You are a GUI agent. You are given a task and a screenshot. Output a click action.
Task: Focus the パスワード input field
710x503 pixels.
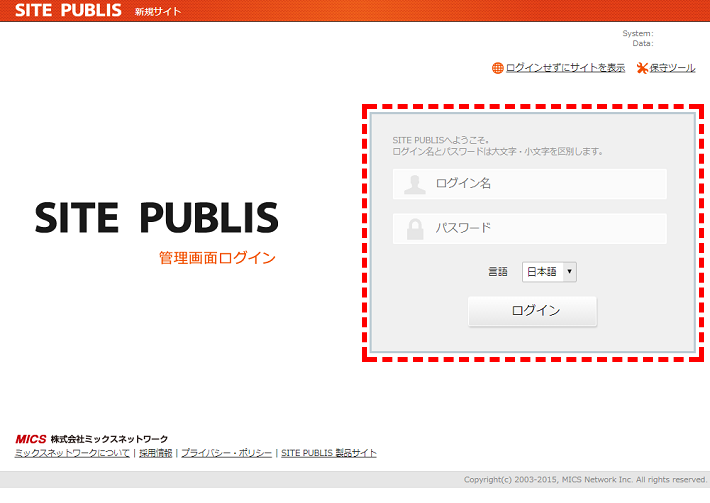(x=530, y=229)
